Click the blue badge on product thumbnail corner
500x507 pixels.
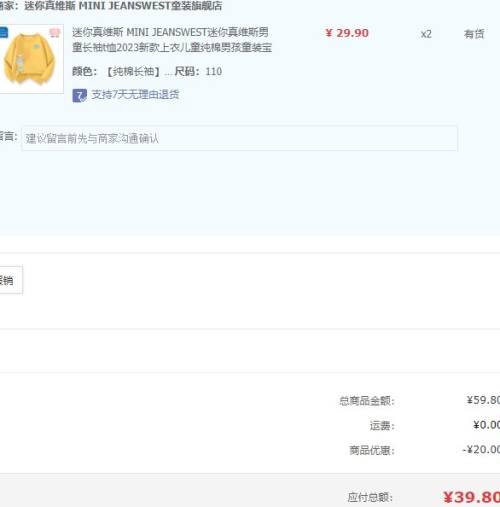[3, 33]
